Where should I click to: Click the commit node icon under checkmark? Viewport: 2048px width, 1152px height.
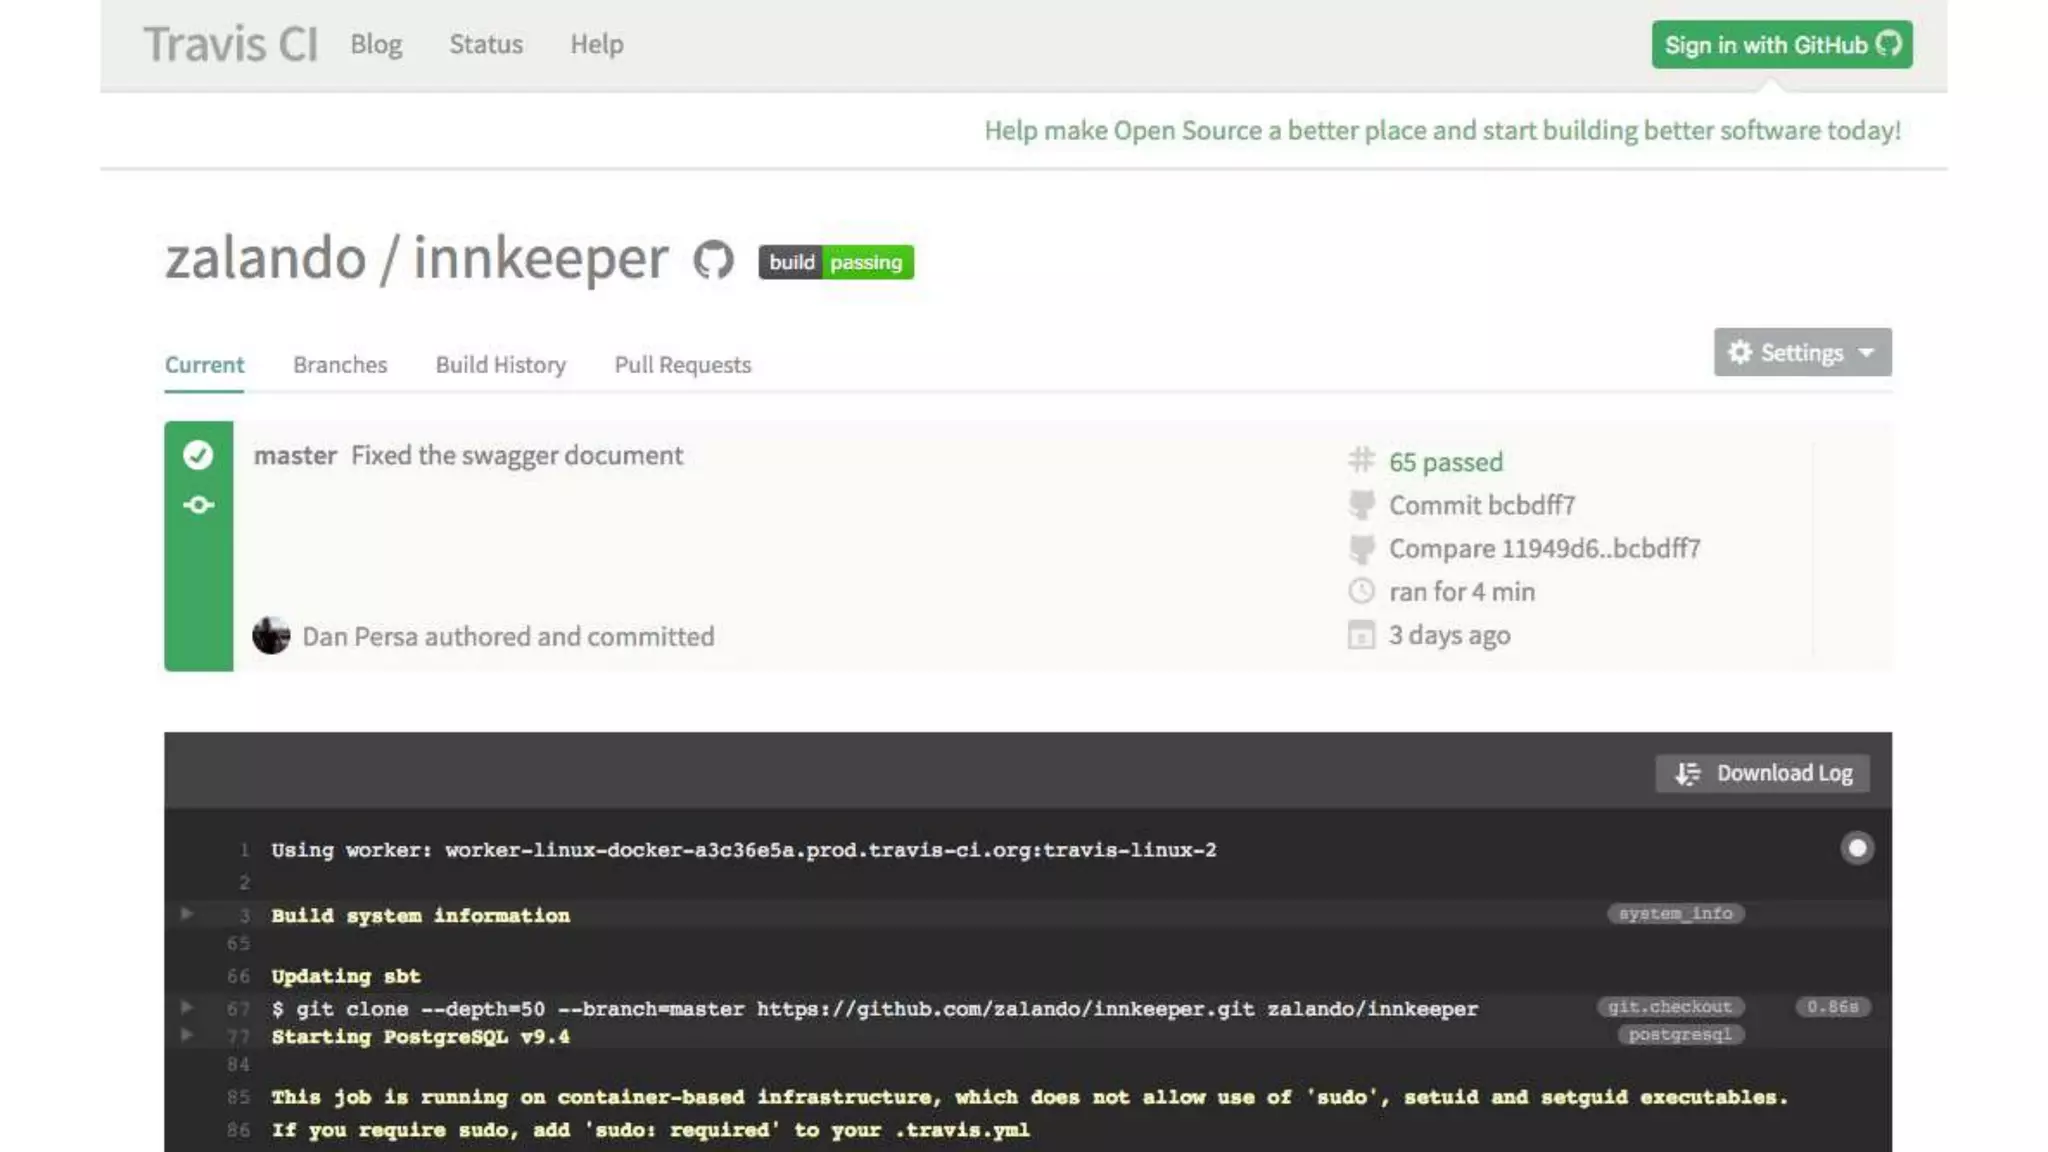coord(198,505)
